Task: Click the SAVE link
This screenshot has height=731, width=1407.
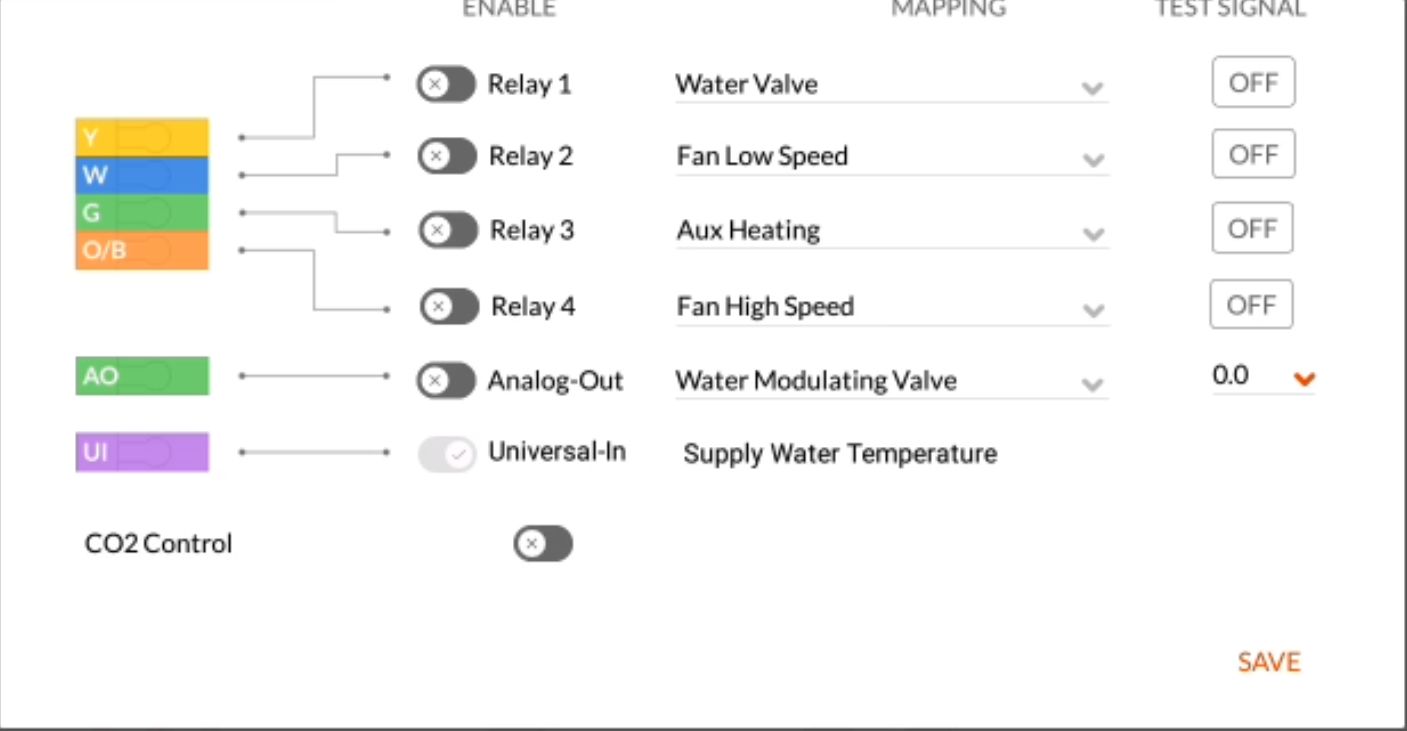Action: pos(1269,662)
